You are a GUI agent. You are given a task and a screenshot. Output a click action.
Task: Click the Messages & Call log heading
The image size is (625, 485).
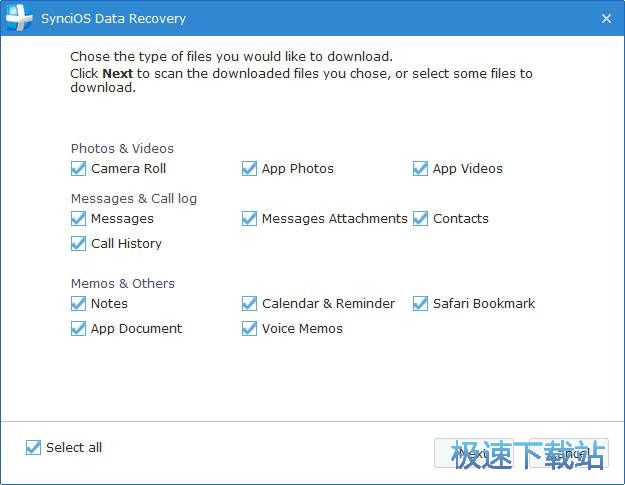pyautogui.click(x=134, y=198)
